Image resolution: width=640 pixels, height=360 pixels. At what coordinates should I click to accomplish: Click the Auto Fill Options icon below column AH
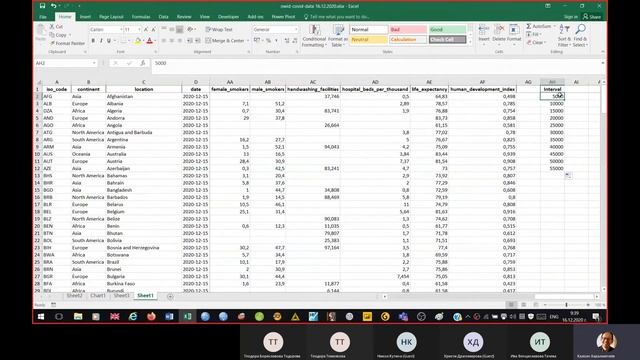click(568, 176)
